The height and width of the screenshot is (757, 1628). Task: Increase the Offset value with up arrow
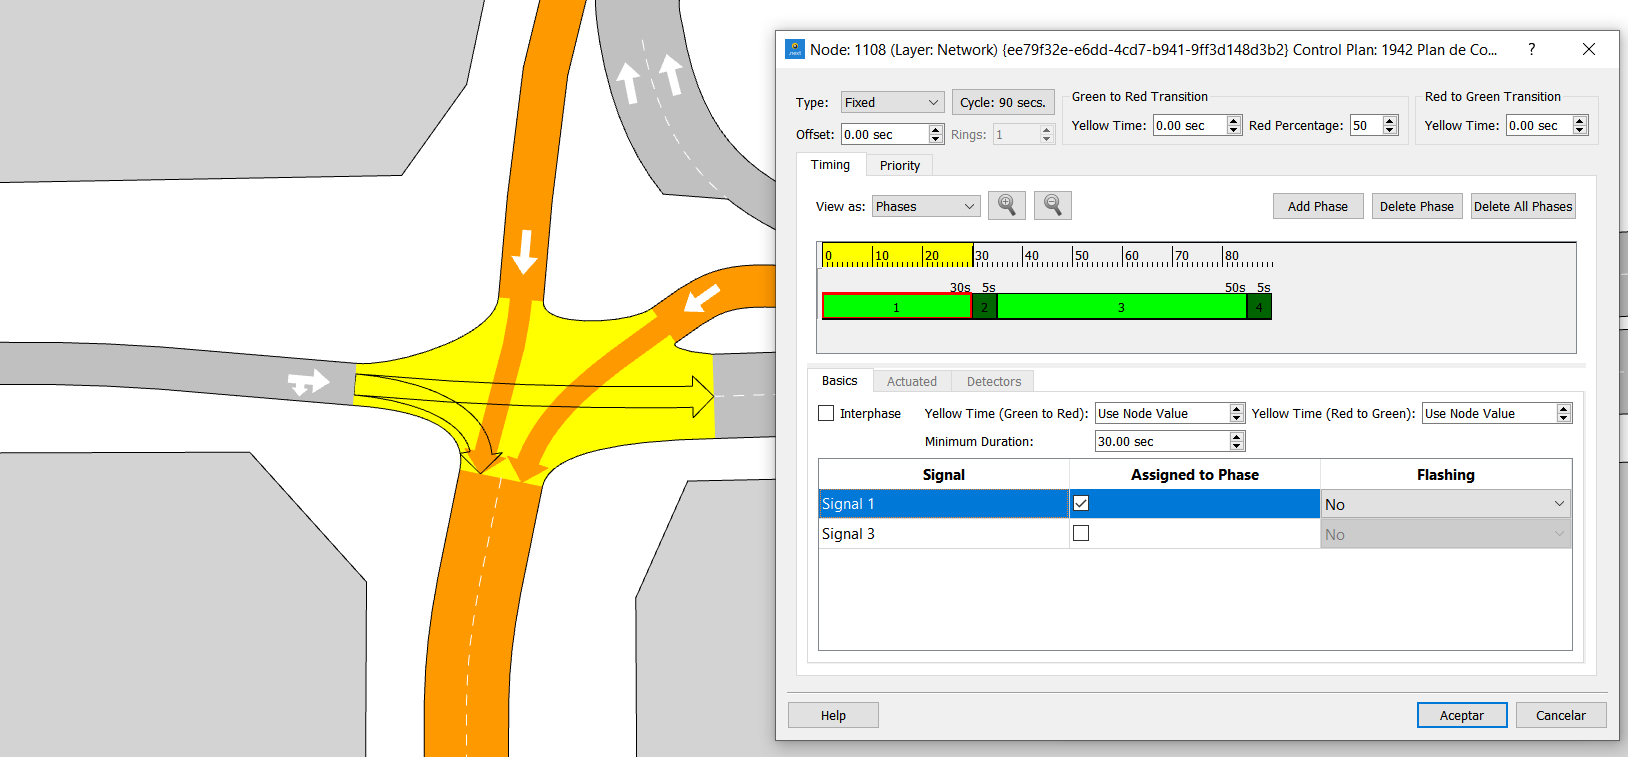tap(936, 129)
